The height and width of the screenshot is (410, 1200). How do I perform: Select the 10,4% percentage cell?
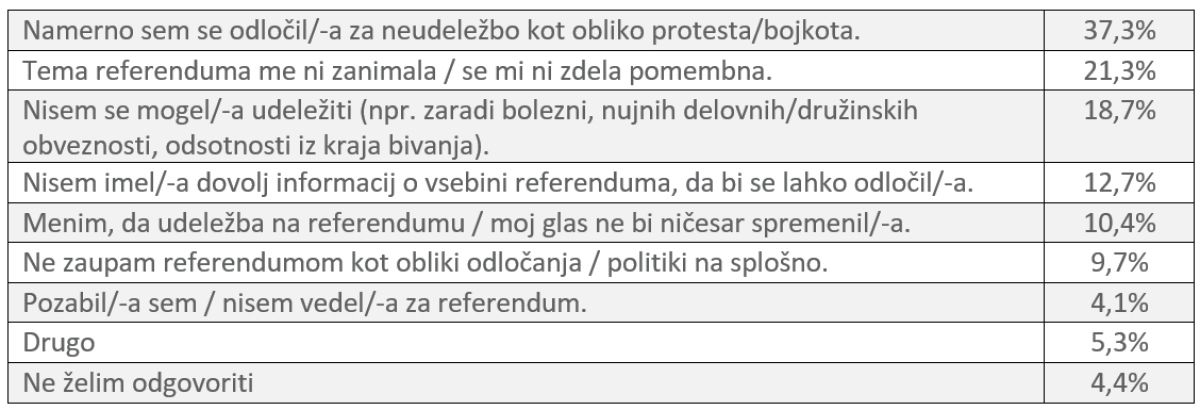tap(1121, 222)
